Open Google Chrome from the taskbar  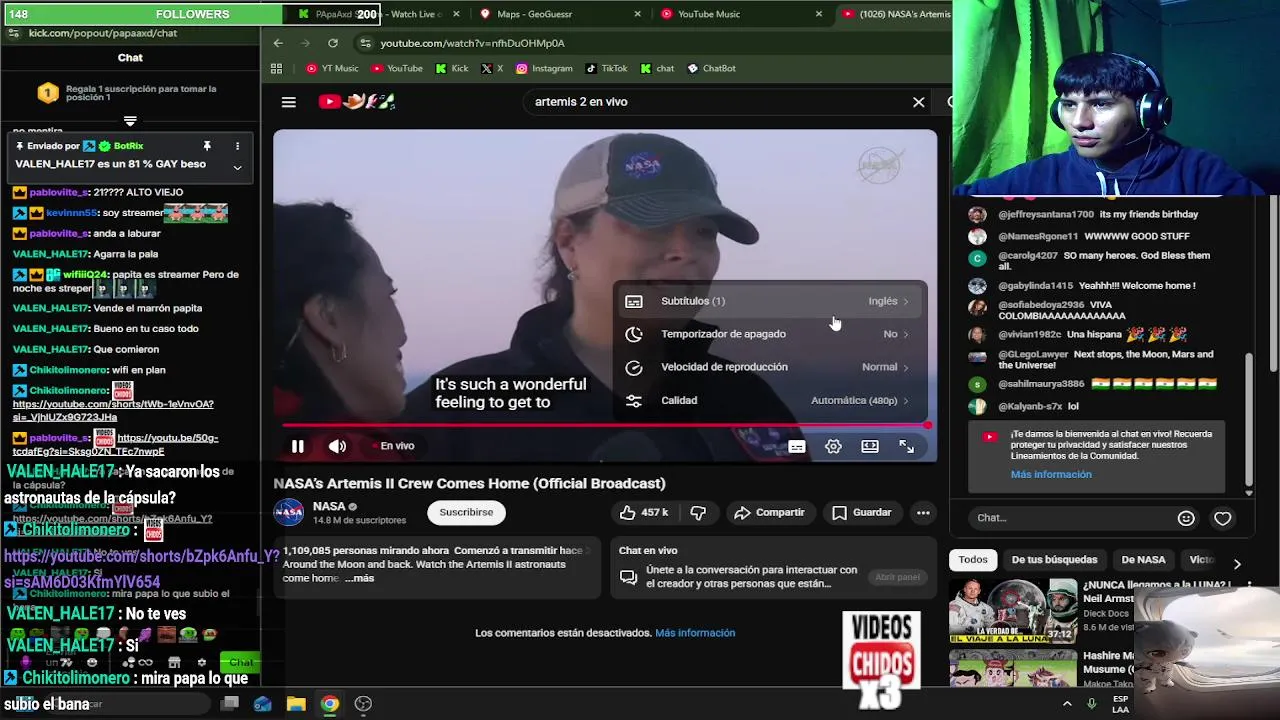(329, 704)
